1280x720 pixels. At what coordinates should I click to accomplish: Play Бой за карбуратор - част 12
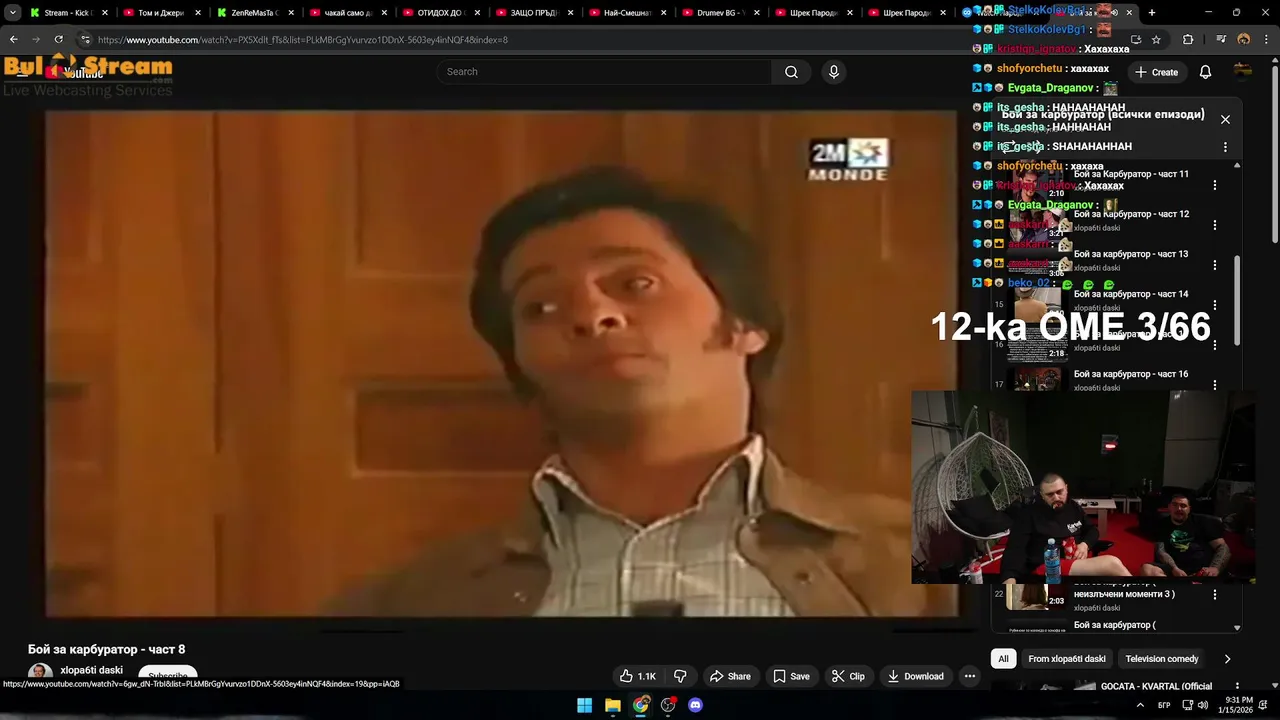[x=1131, y=214]
